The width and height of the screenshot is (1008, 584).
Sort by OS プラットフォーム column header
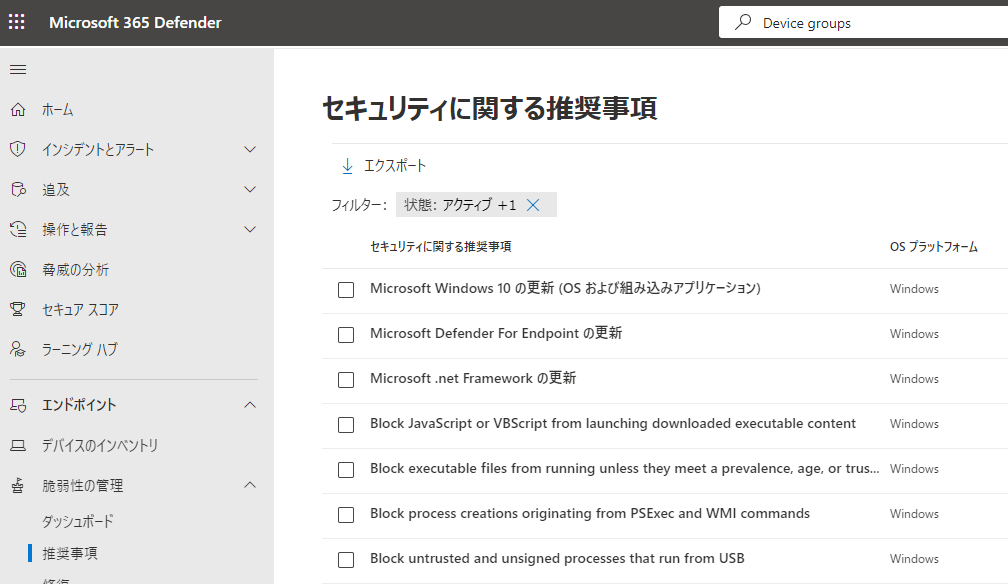pyautogui.click(x=933, y=246)
